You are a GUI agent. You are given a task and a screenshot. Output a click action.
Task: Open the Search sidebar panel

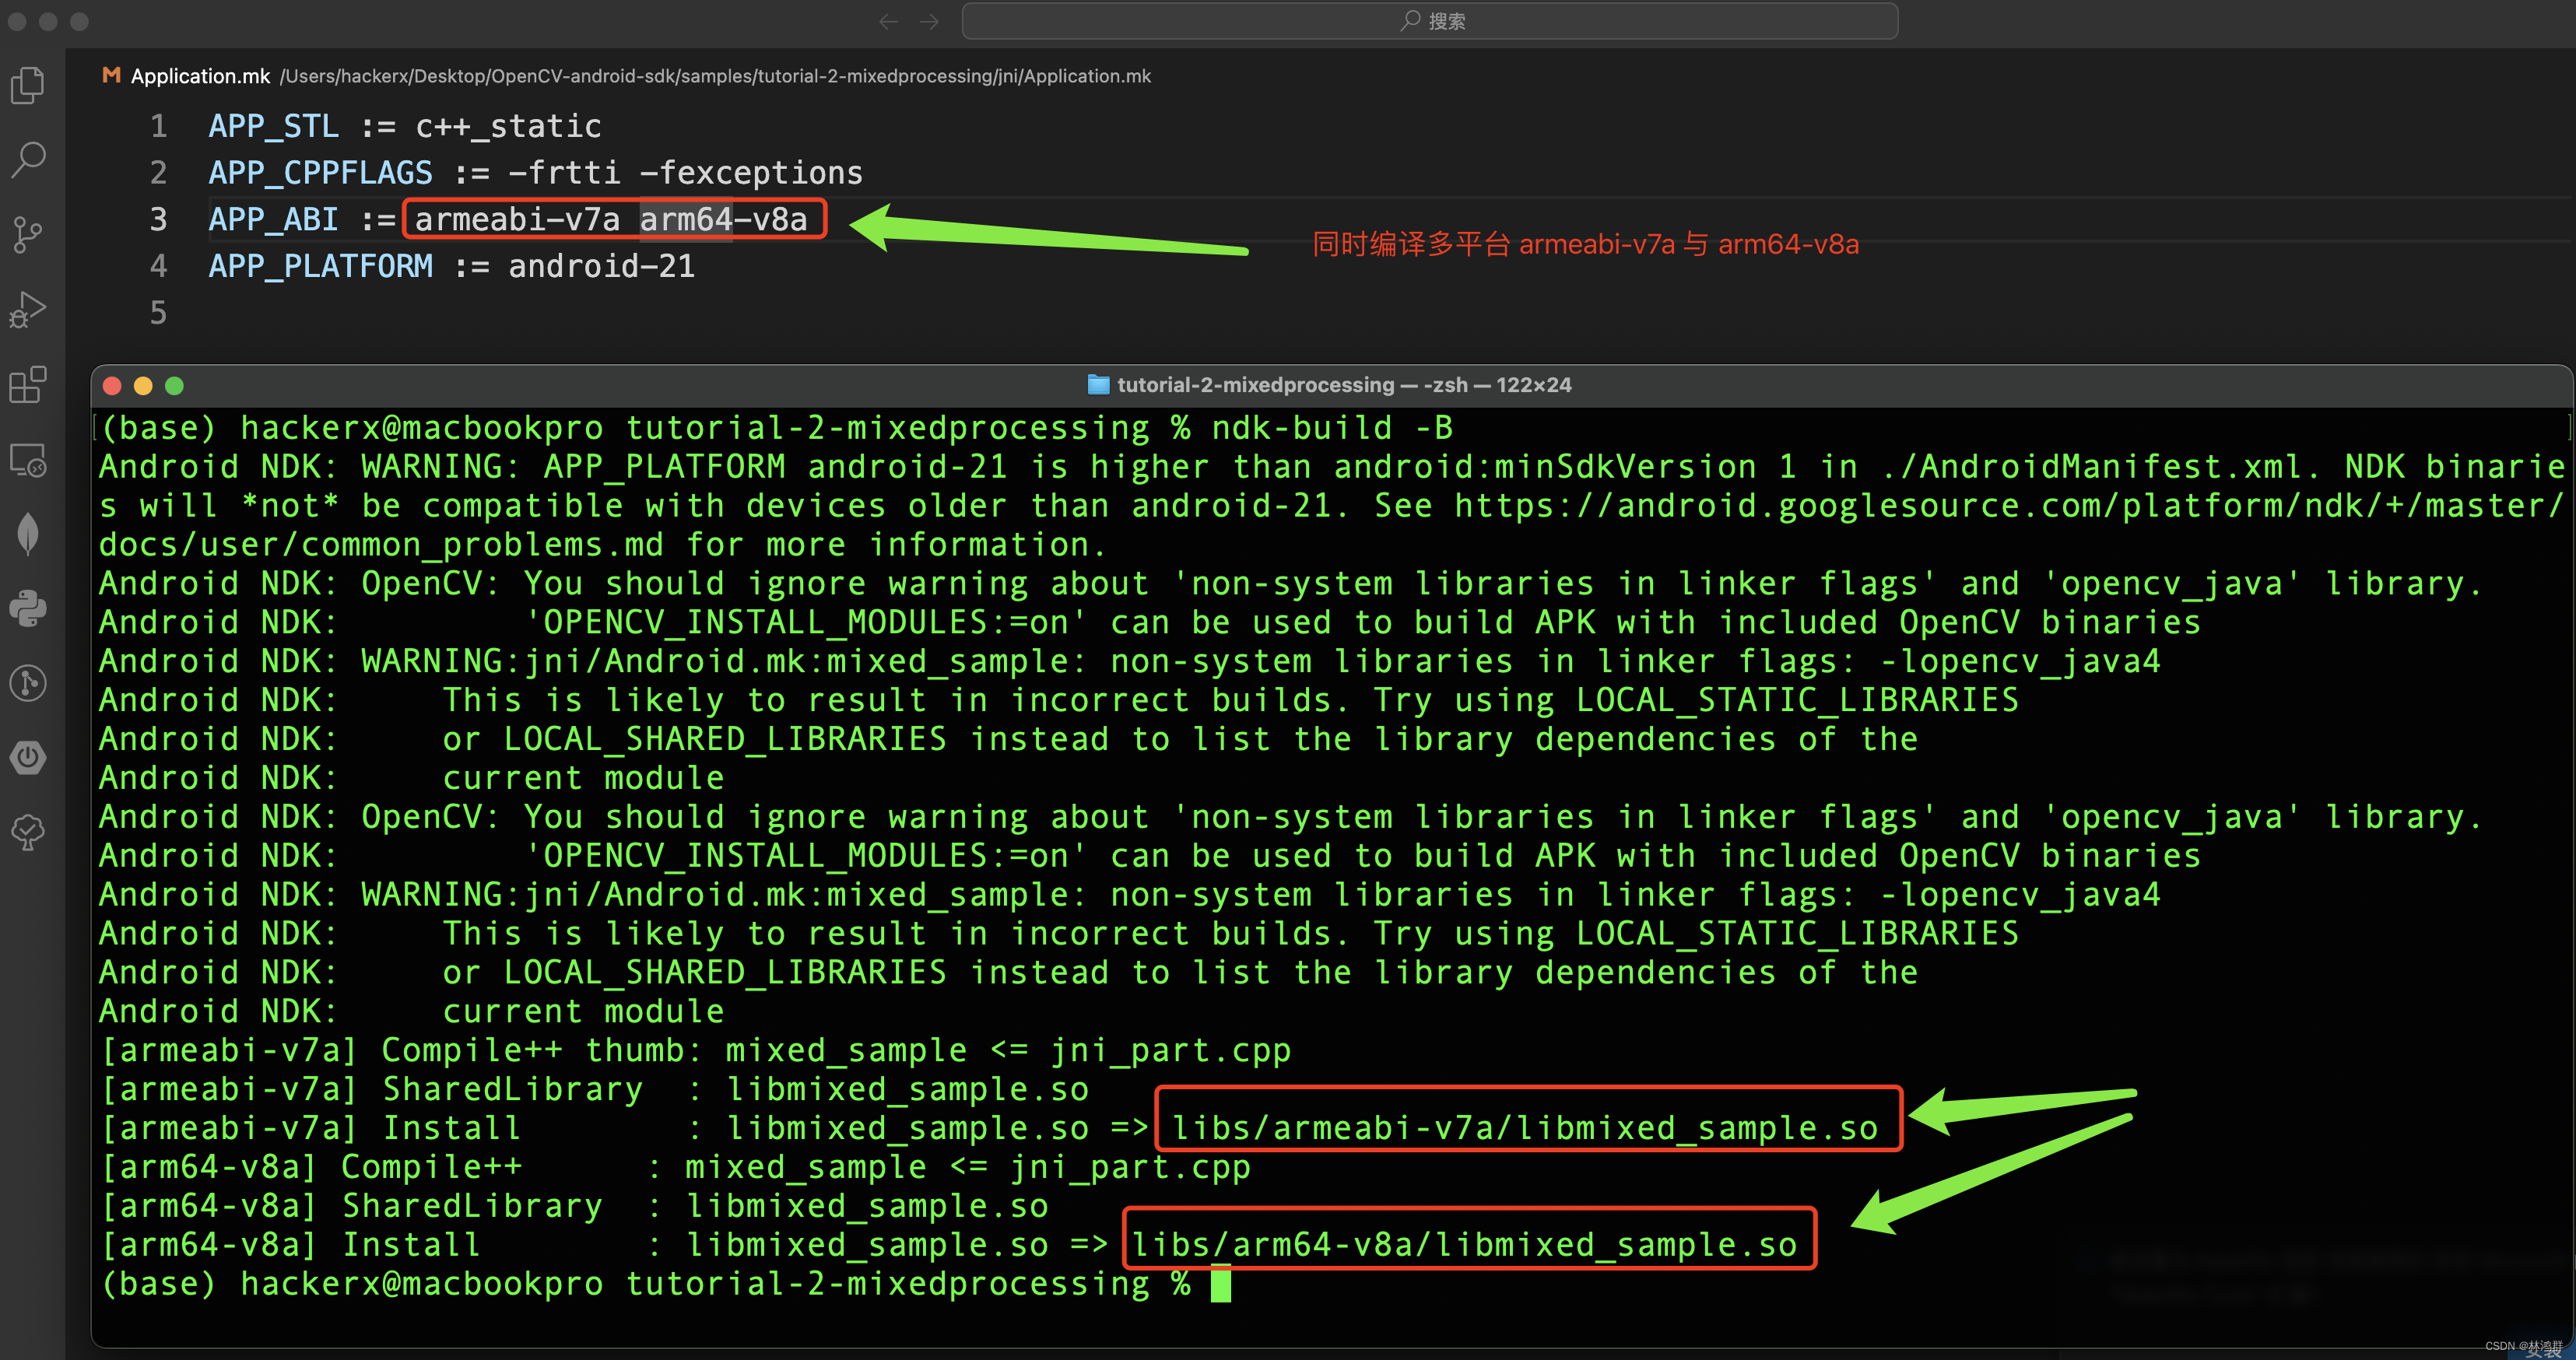pos(28,160)
